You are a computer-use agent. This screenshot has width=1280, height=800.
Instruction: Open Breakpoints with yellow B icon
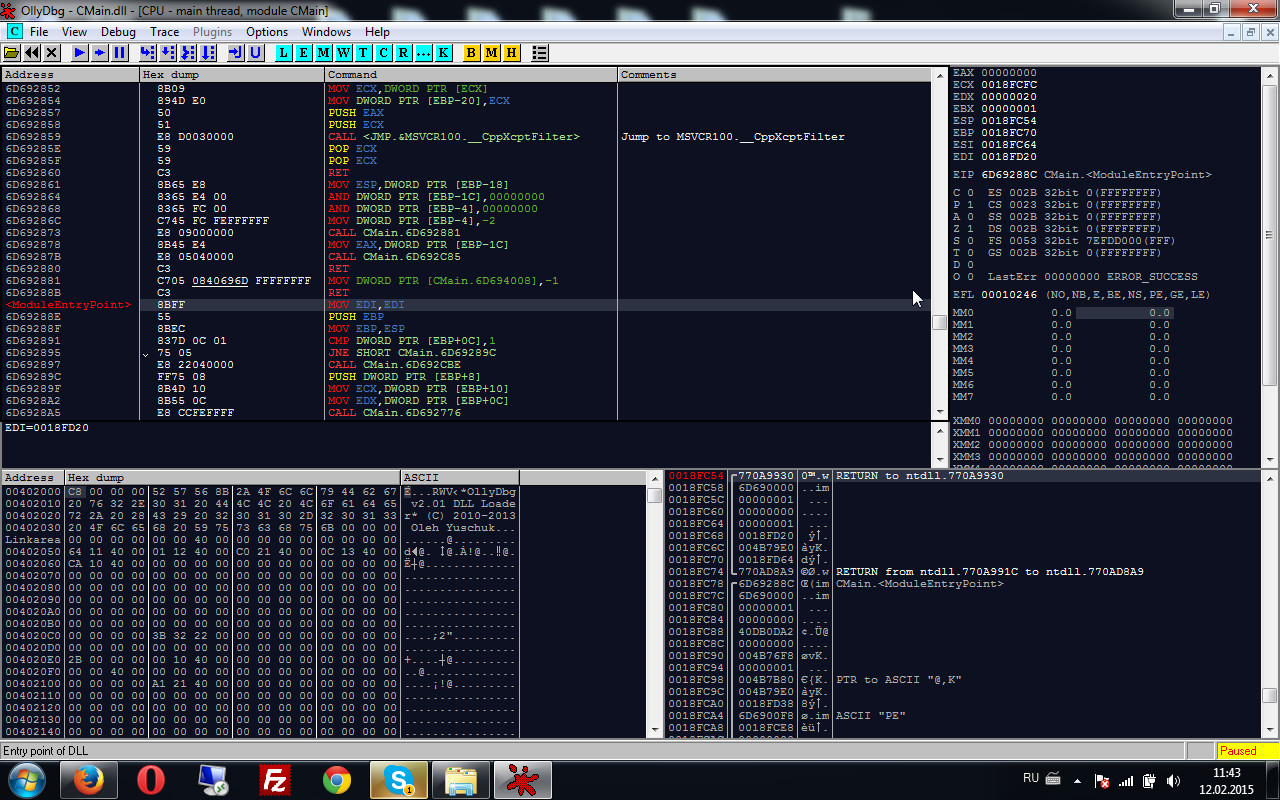(472, 52)
